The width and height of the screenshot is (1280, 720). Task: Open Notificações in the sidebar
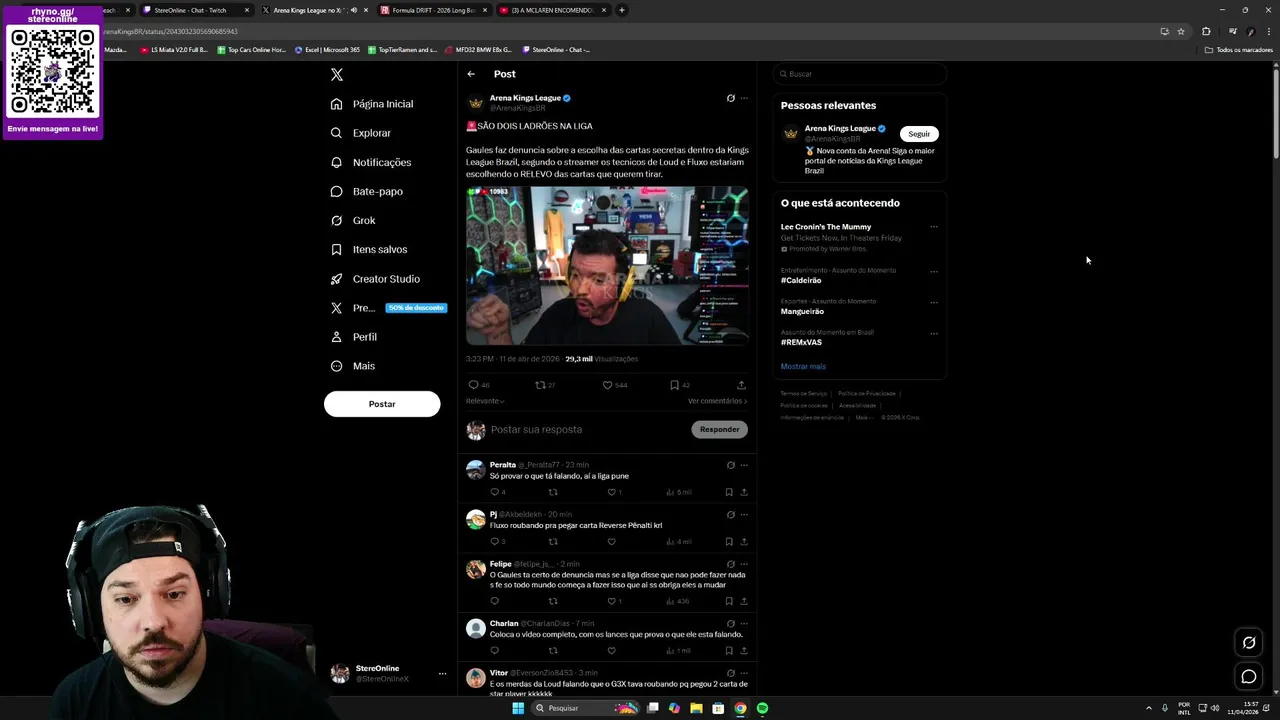pos(371,162)
